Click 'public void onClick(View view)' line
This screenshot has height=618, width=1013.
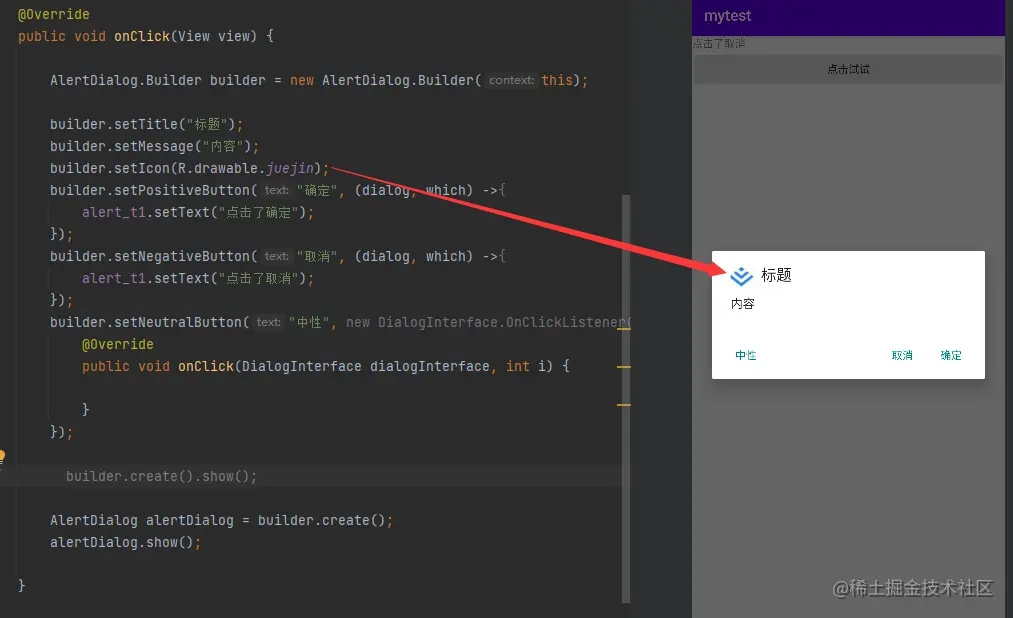pos(146,36)
